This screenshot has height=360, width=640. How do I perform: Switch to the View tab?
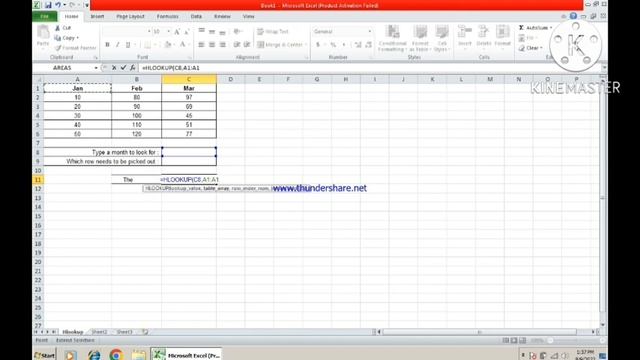point(248,16)
